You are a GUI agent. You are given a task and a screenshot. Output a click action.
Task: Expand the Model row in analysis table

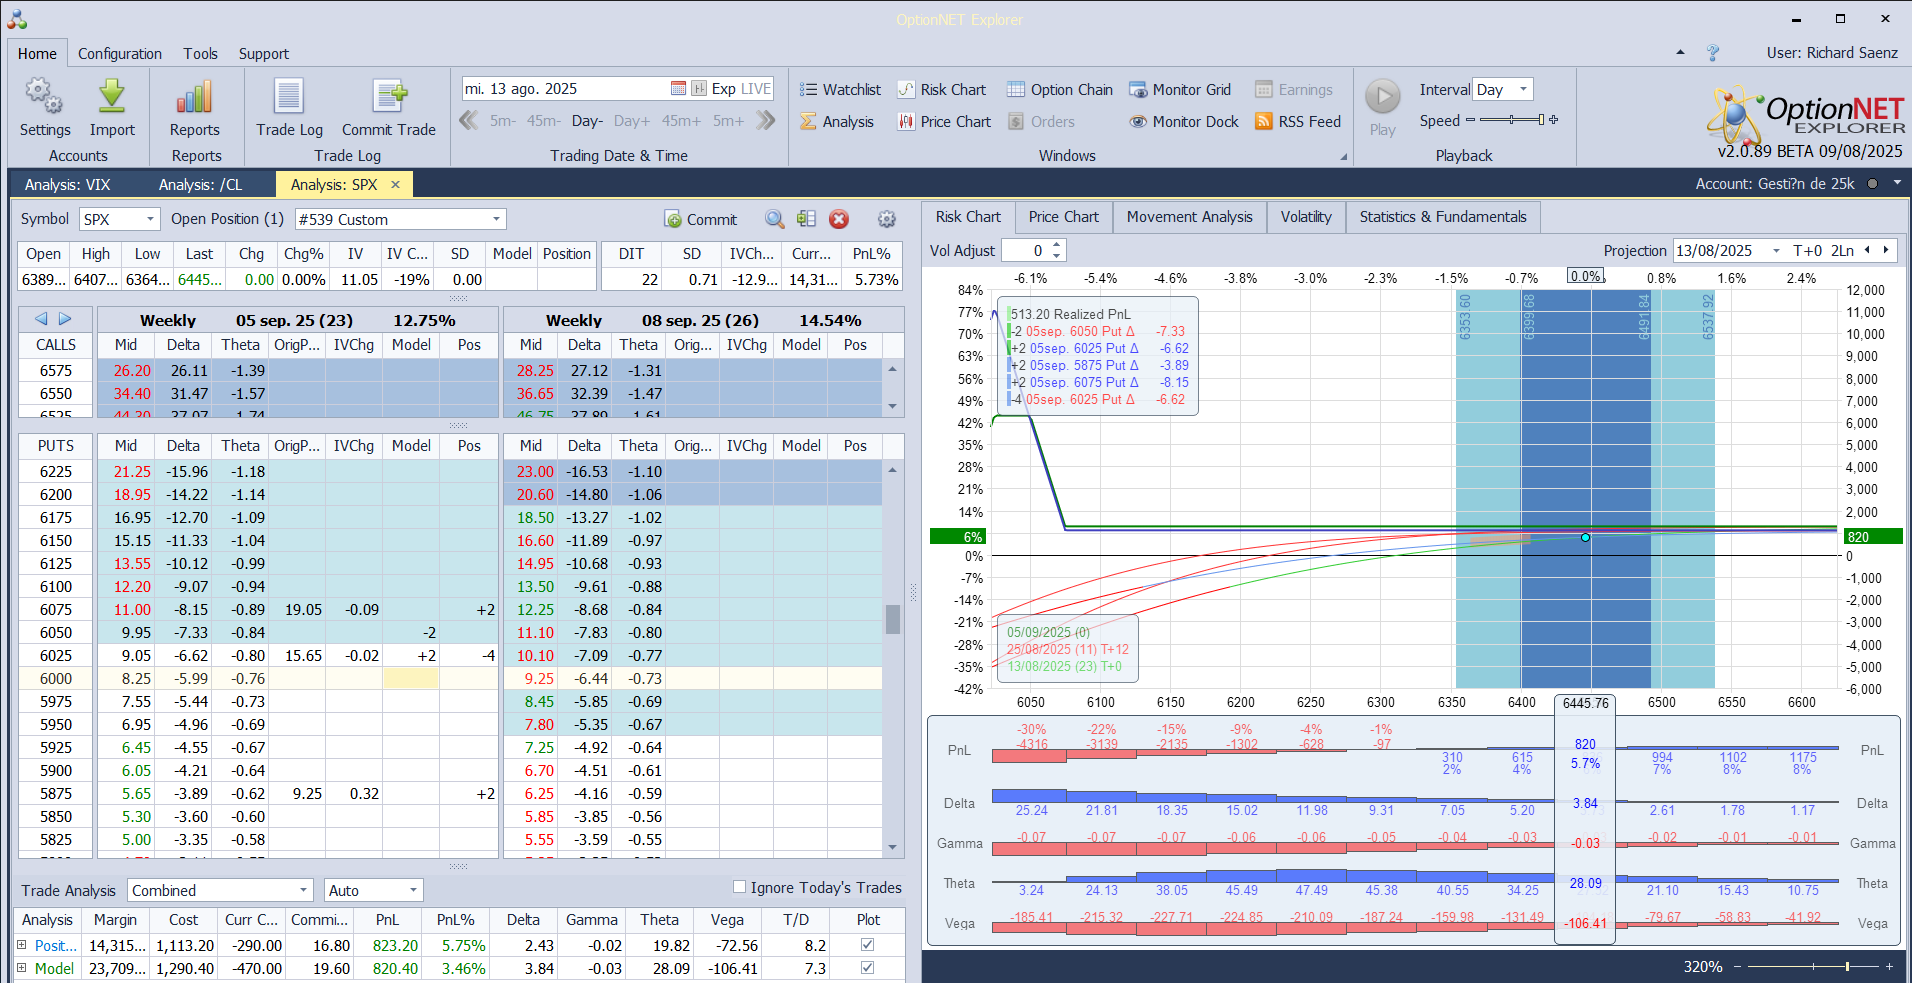[x=22, y=968]
